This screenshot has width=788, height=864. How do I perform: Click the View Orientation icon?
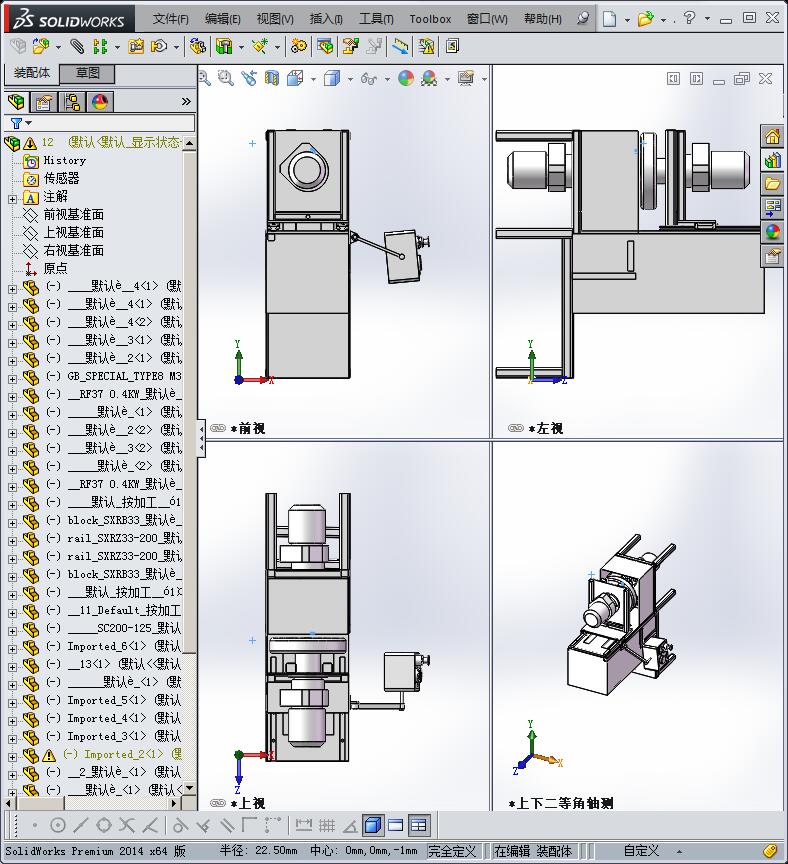295,78
